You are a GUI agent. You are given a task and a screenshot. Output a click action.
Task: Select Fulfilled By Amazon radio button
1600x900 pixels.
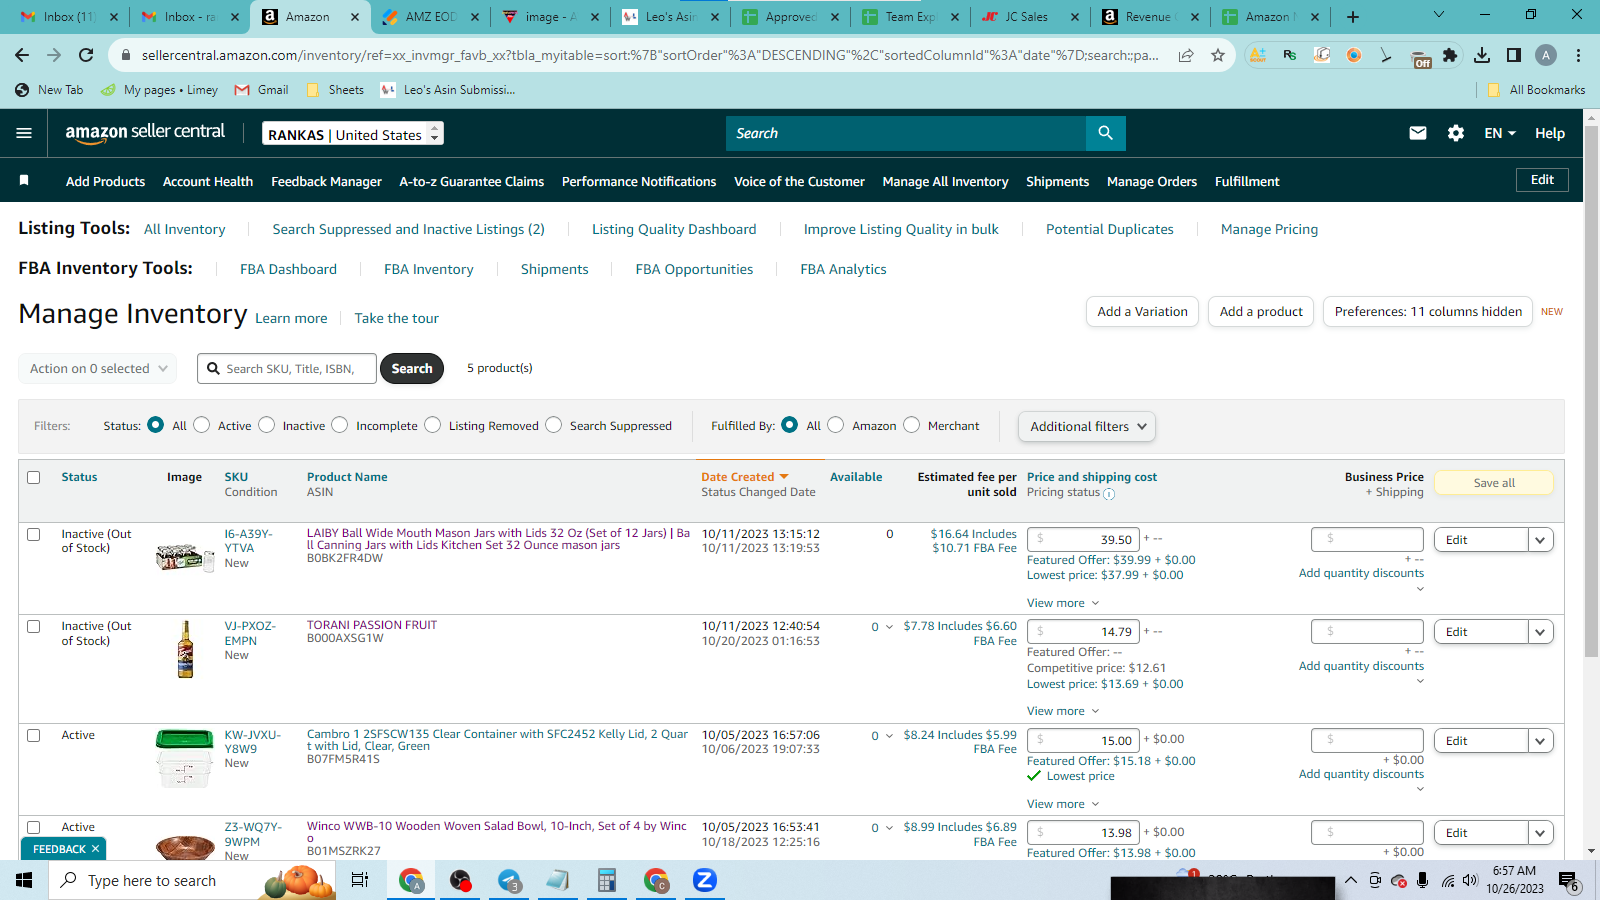click(x=836, y=425)
